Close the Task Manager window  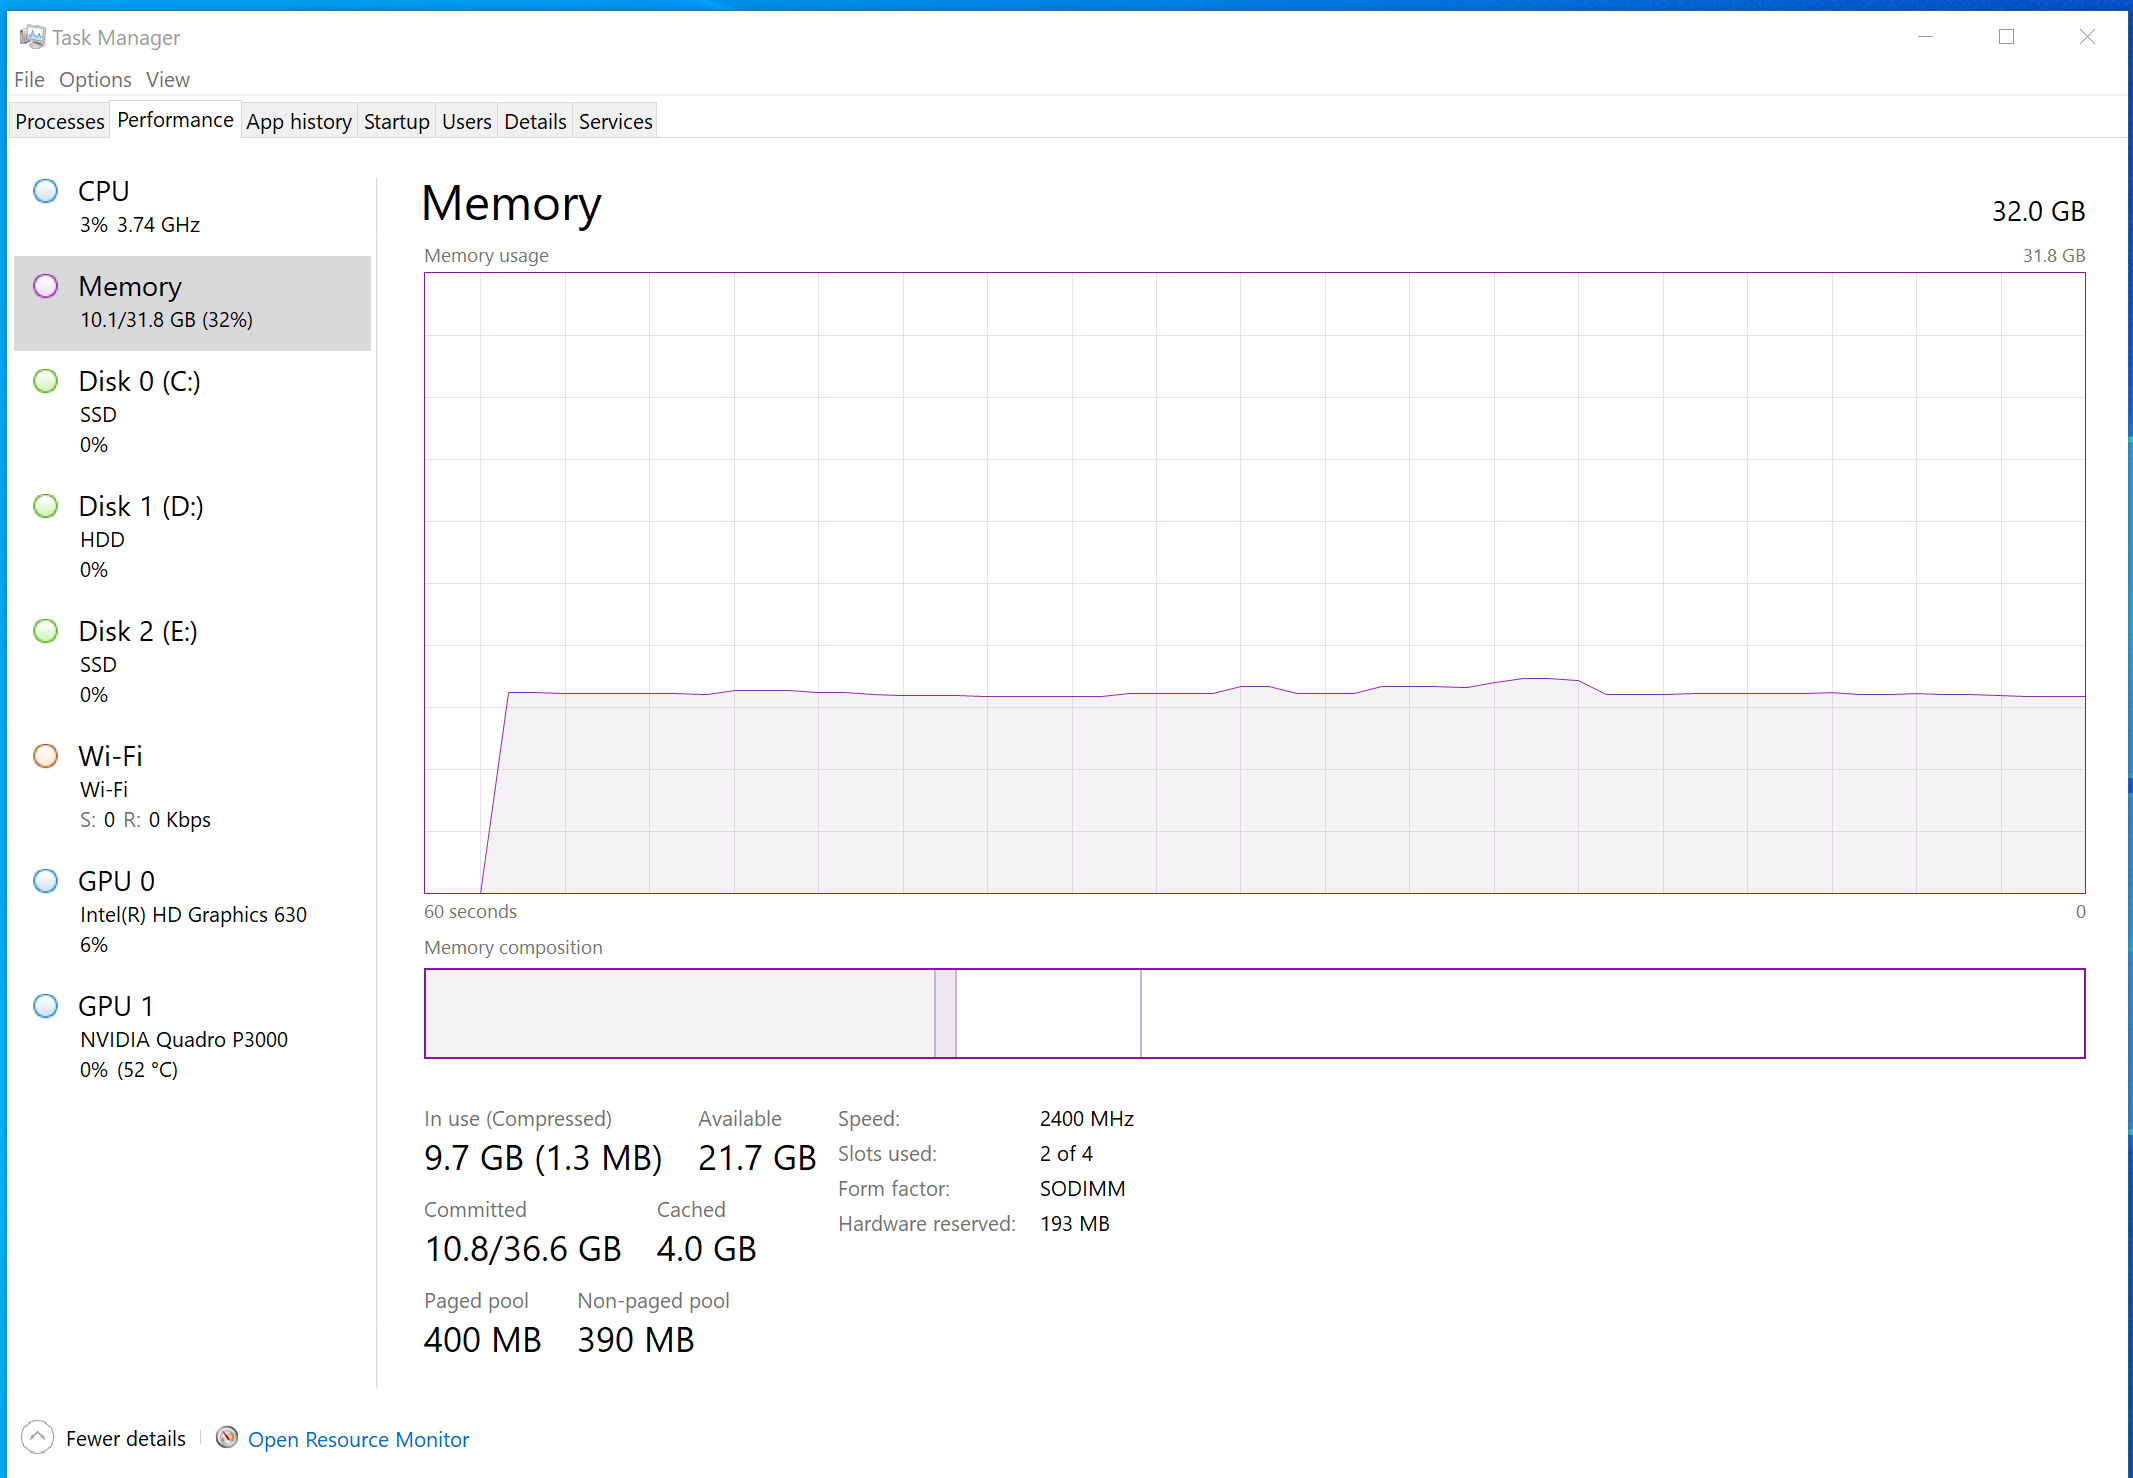tap(2087, 37)
